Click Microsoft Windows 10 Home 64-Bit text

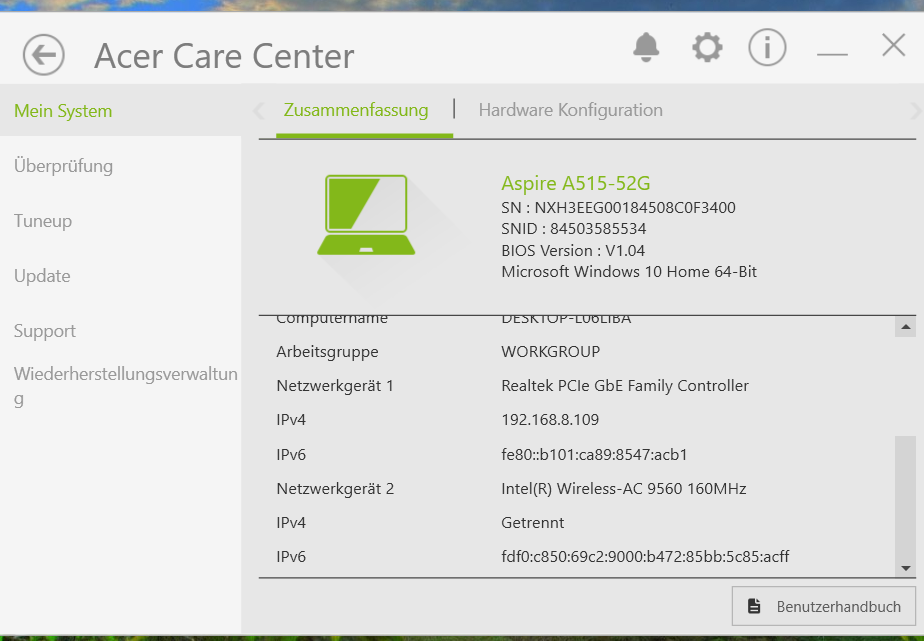coord(629,272)
